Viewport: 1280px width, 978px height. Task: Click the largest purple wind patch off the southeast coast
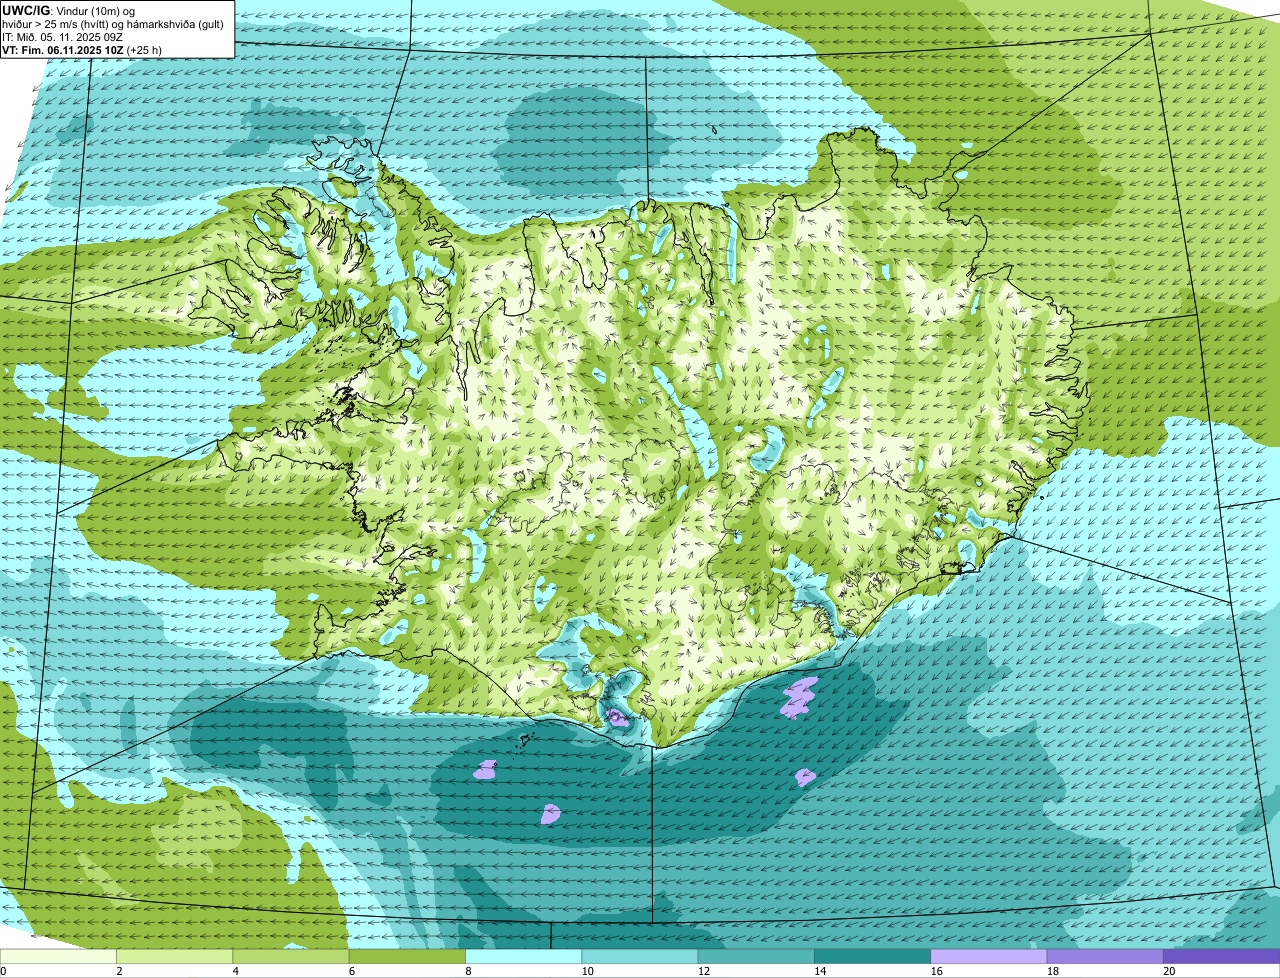coord(800,697)
